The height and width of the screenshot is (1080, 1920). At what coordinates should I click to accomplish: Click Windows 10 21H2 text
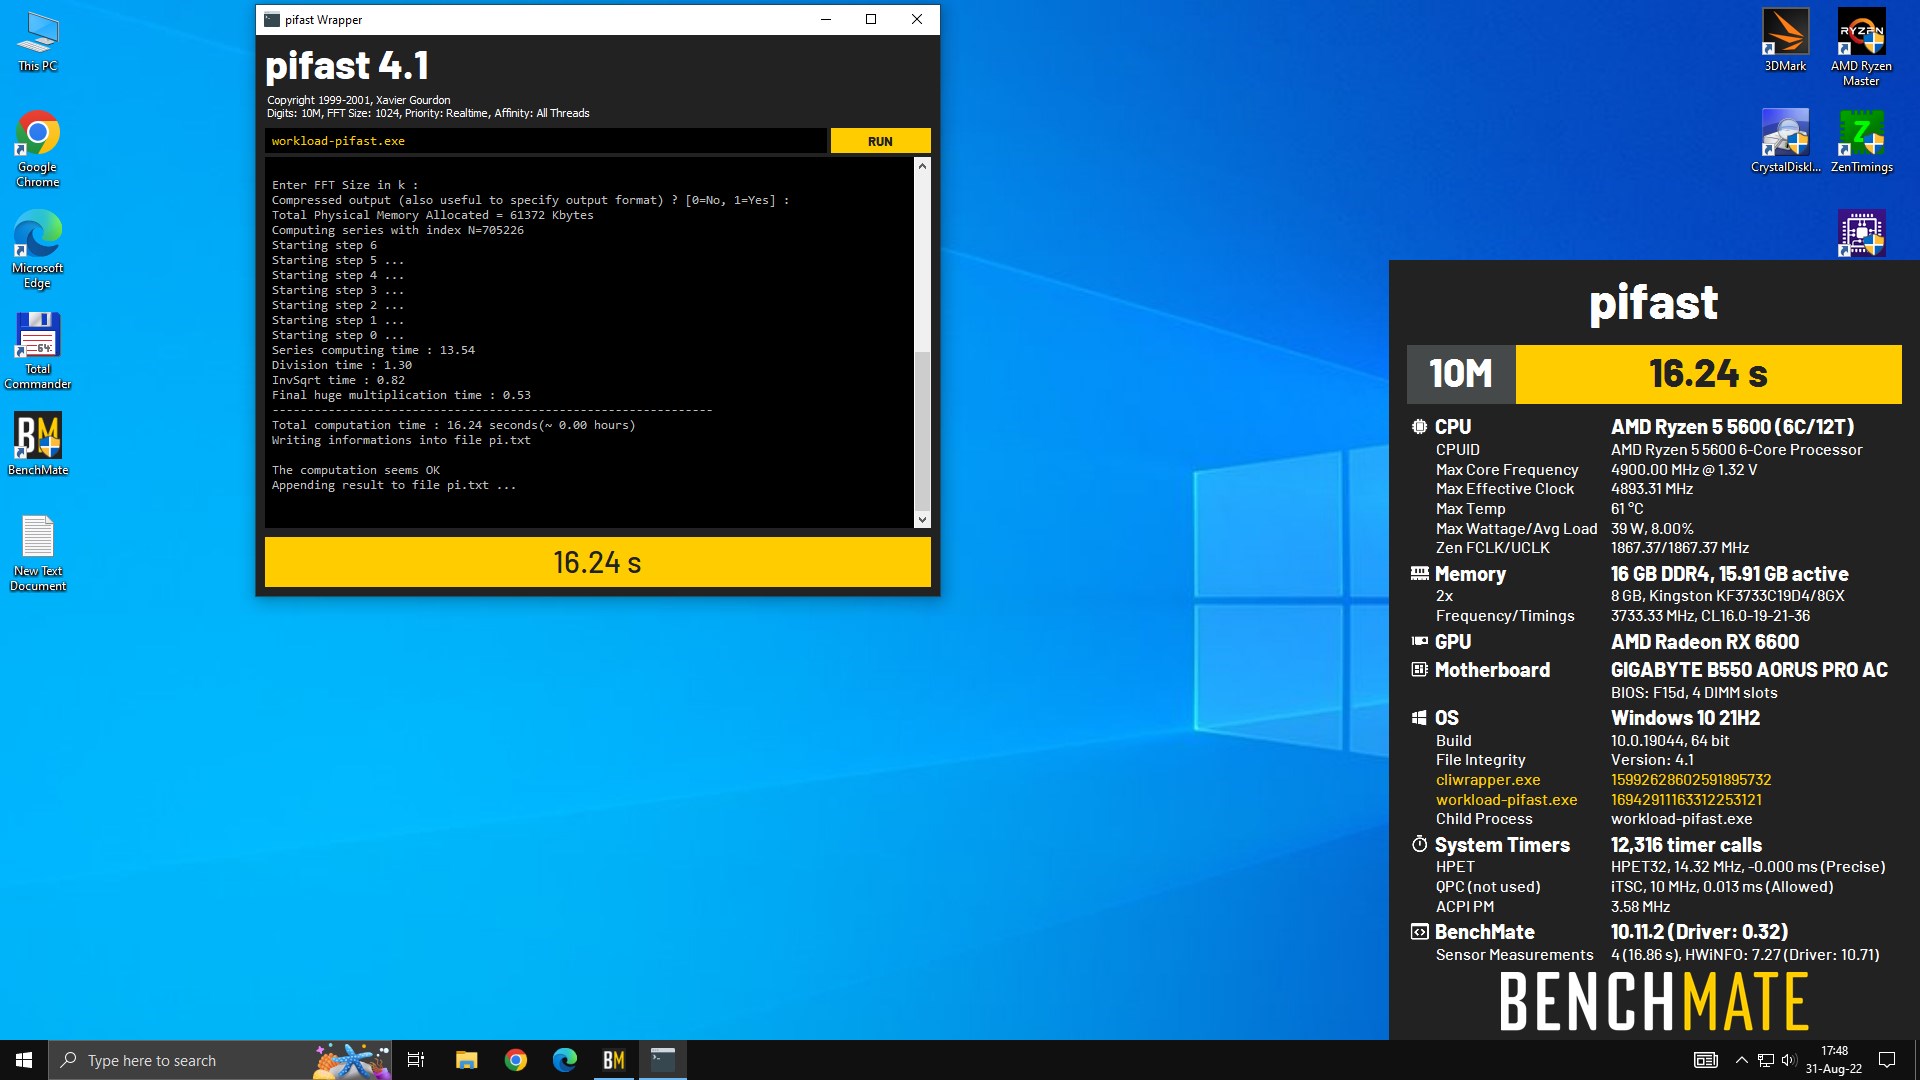(1685, 718)
